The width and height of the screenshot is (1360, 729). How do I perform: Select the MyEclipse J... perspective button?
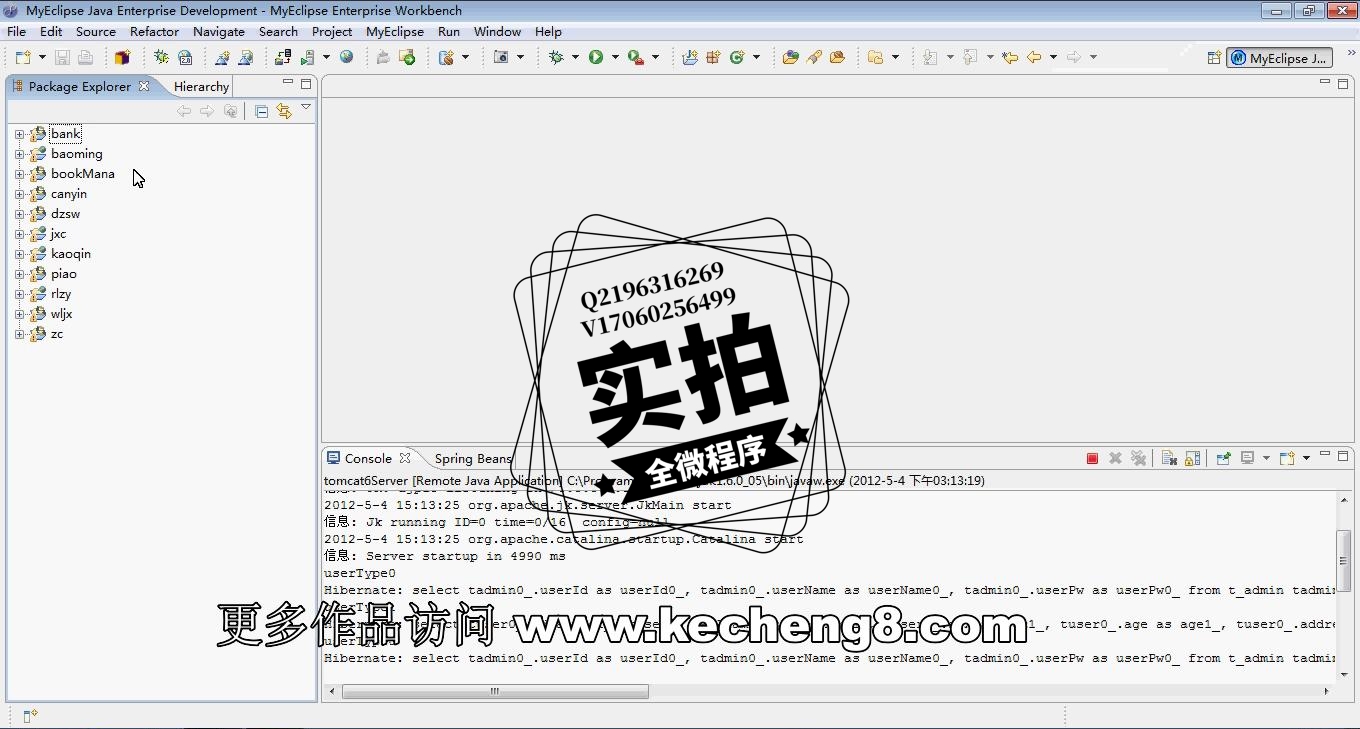pyautogui.click(x=1279, y=58)
